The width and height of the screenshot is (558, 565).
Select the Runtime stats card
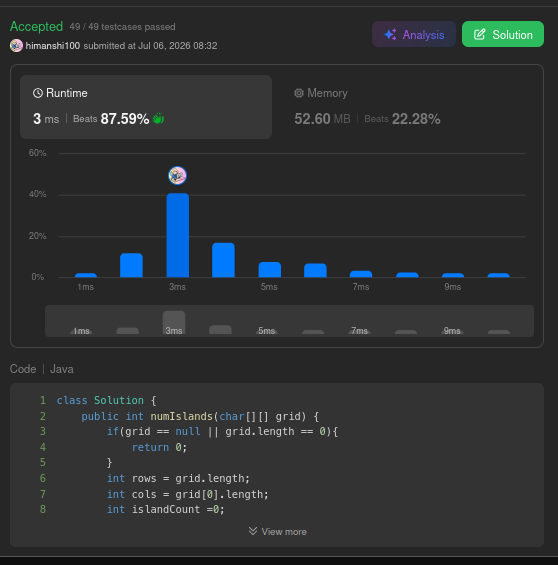(x=146, y=107)
